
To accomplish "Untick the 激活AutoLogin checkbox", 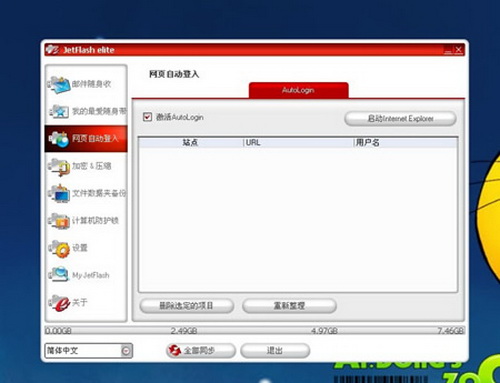I will coord(147,117).
